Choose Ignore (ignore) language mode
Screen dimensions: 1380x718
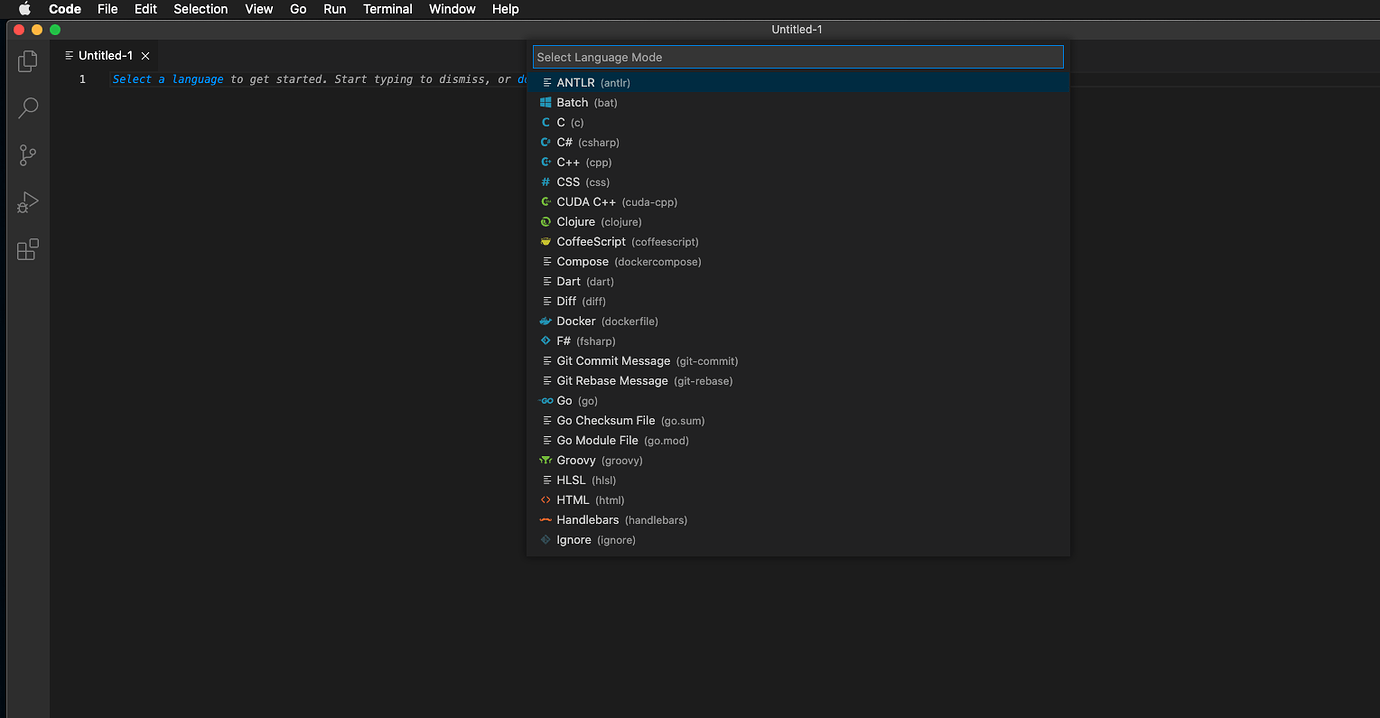click(798, 540)
